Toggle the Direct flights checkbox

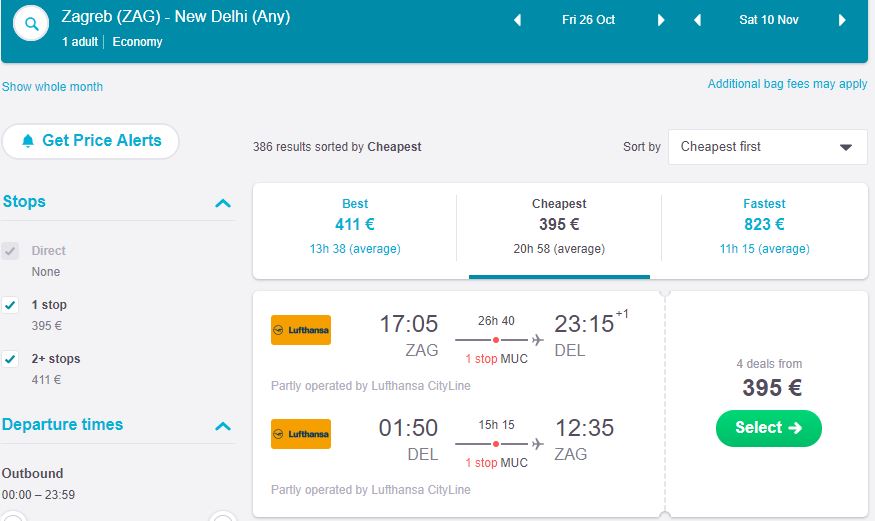(x=11, y=251)
